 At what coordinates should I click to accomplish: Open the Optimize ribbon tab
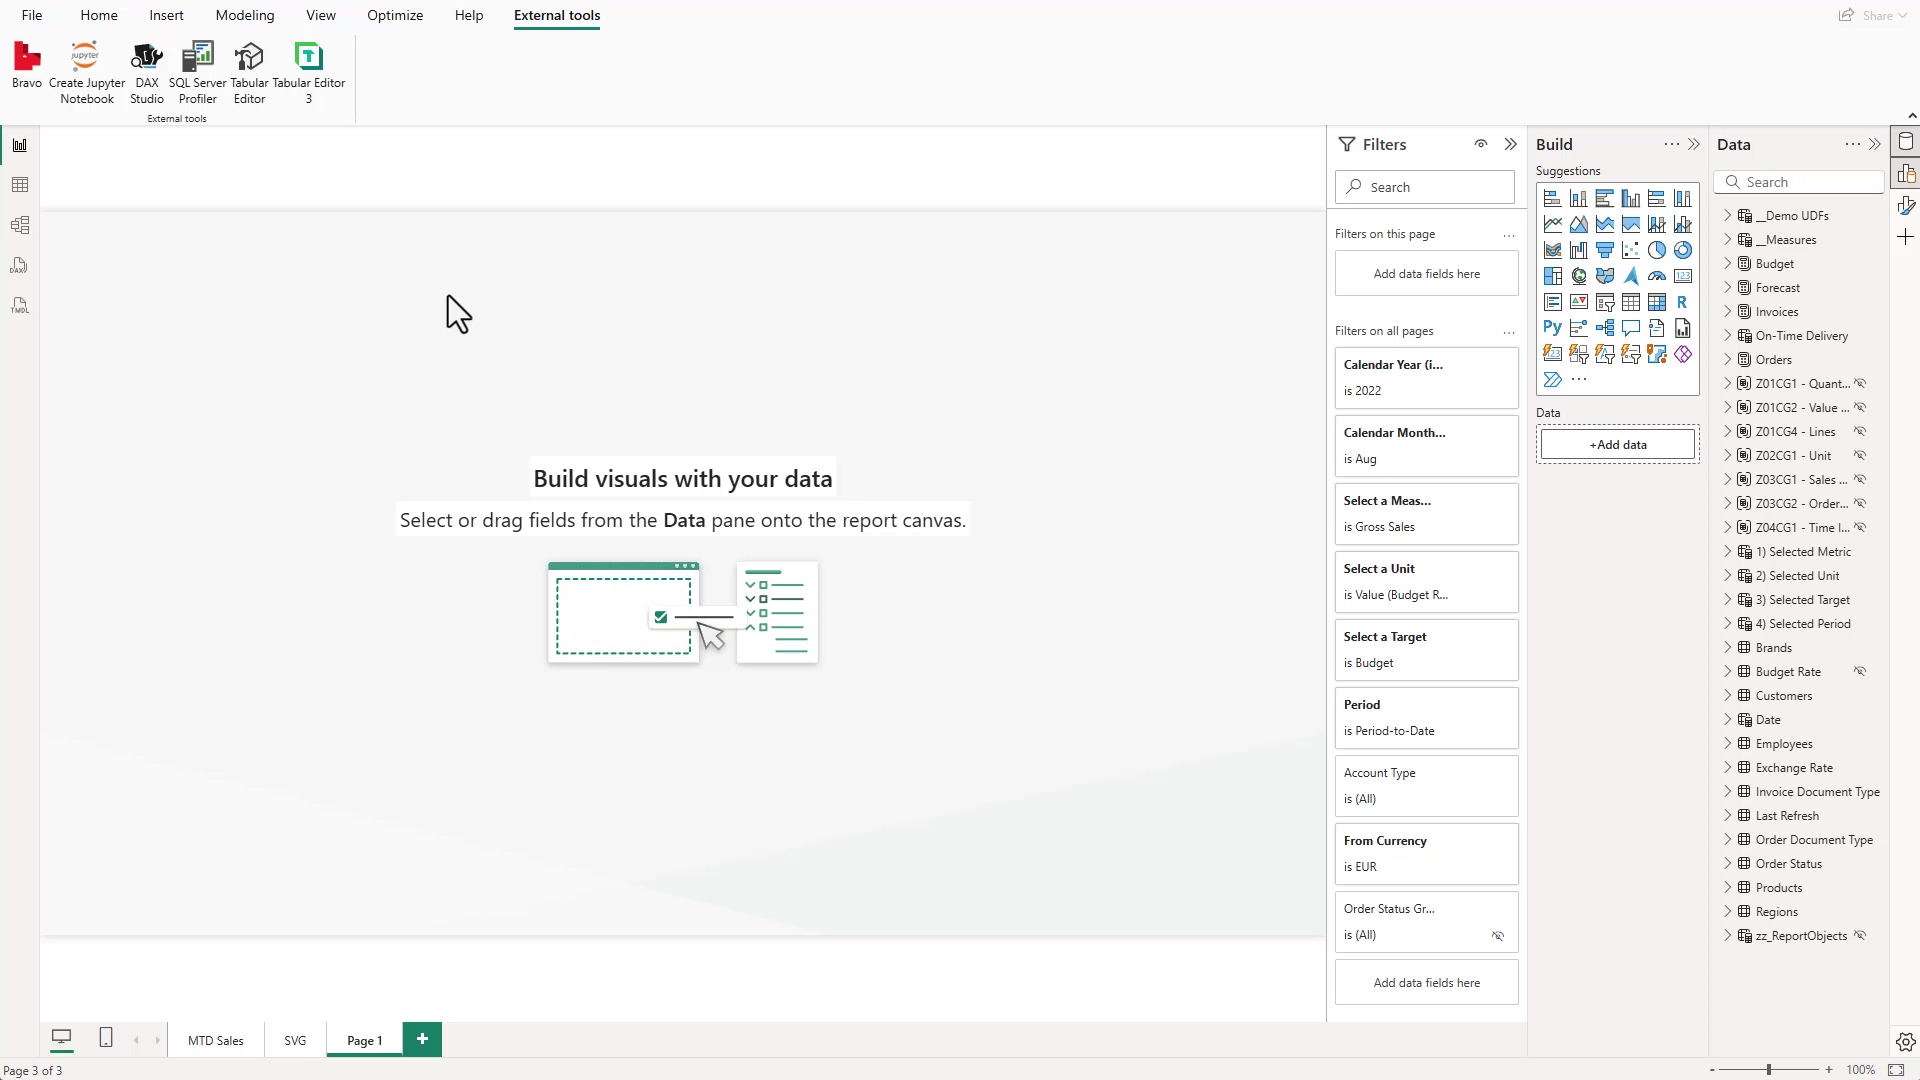point(395,15)
